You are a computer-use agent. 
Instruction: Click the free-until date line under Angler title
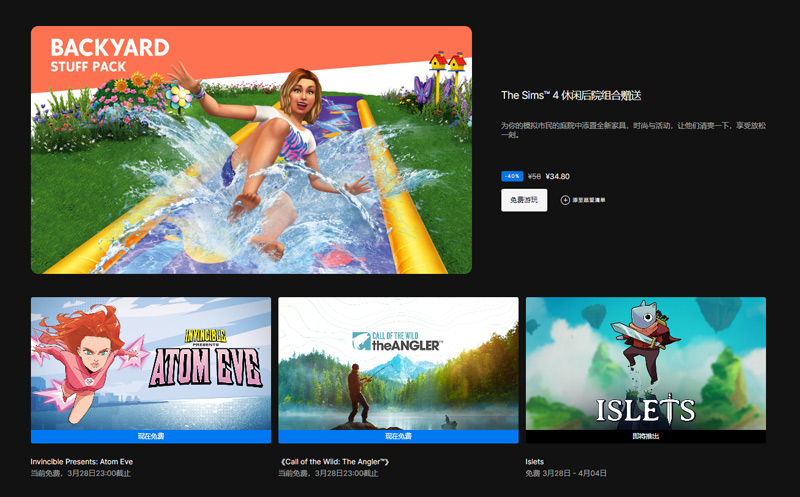tap(328, 473)
